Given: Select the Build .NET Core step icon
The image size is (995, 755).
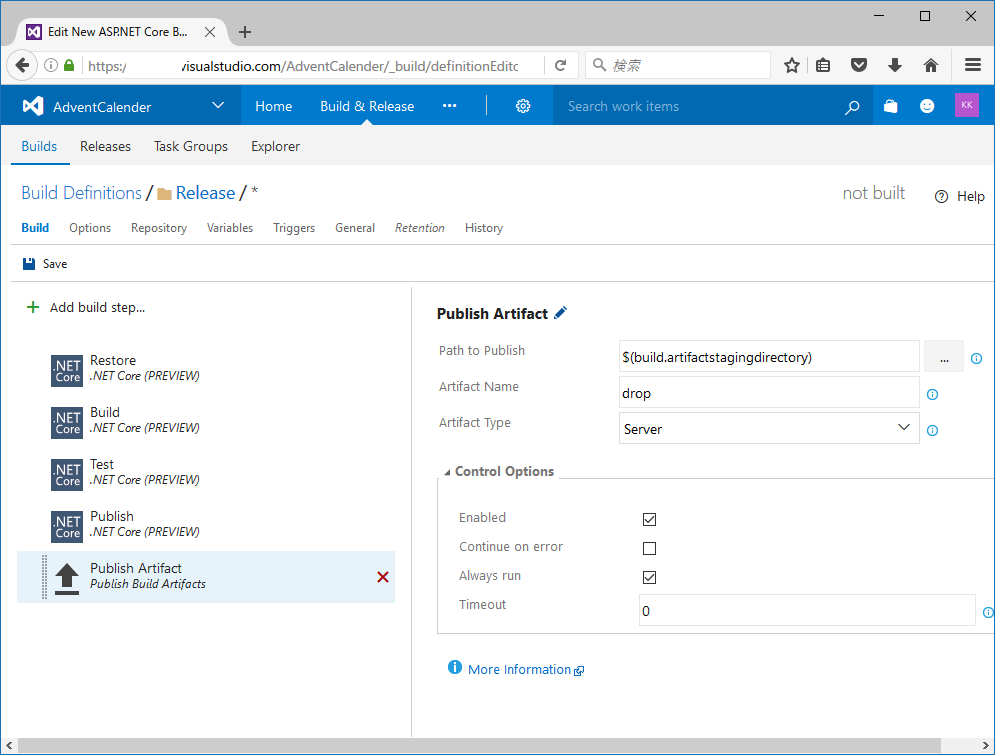Looking at the screenshot, I should click(67, 423).
